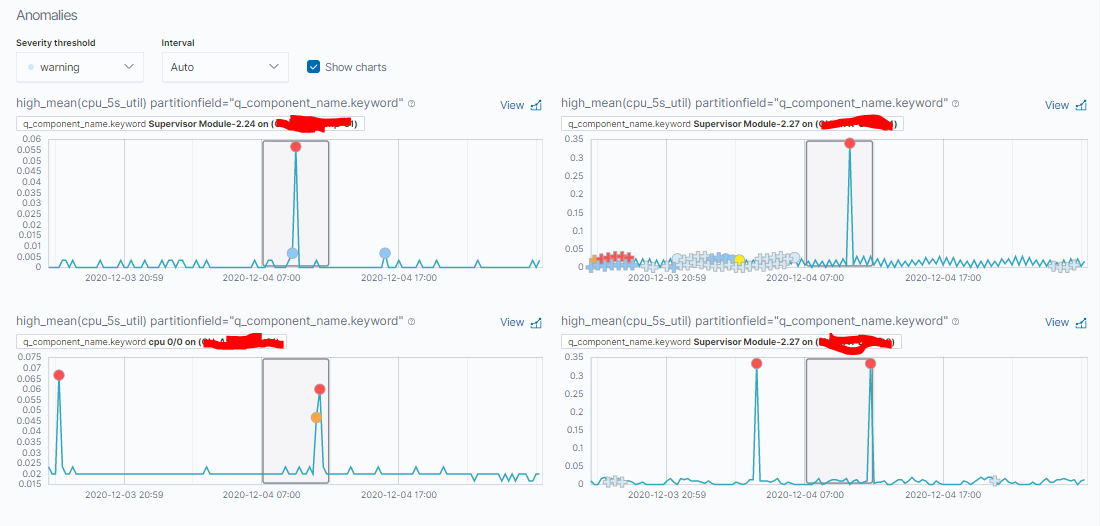This screenshot has width=1100, height=526.
Task: Click View link on top-right Supervisor Module-2.27 chart
Action: pyautogui.click(x=1057, y=105)
